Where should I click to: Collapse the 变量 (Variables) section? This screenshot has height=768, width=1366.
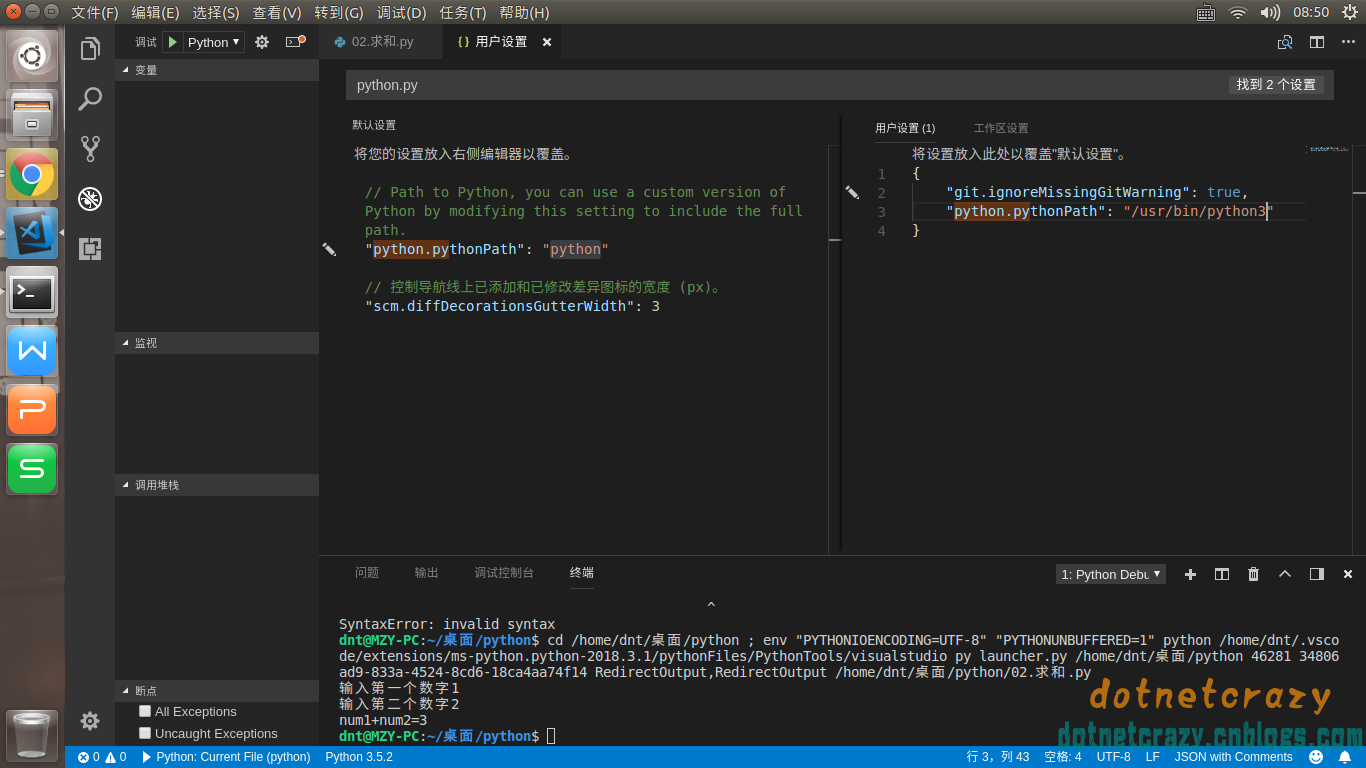[x=217, y=70]
